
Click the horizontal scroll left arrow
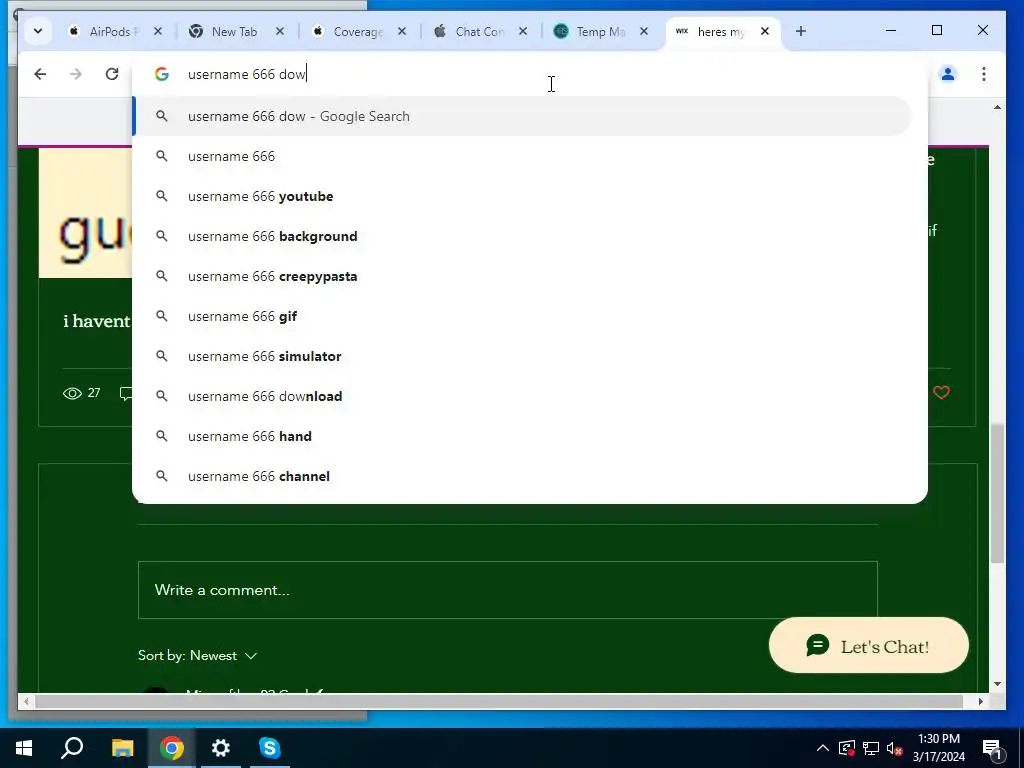(x=25, y=701)
